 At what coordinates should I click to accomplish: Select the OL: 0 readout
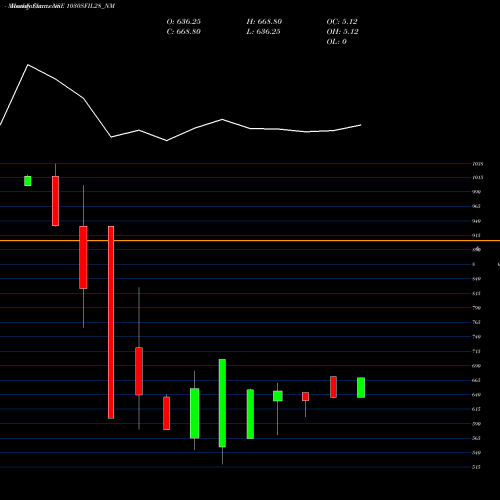point(337,42)
